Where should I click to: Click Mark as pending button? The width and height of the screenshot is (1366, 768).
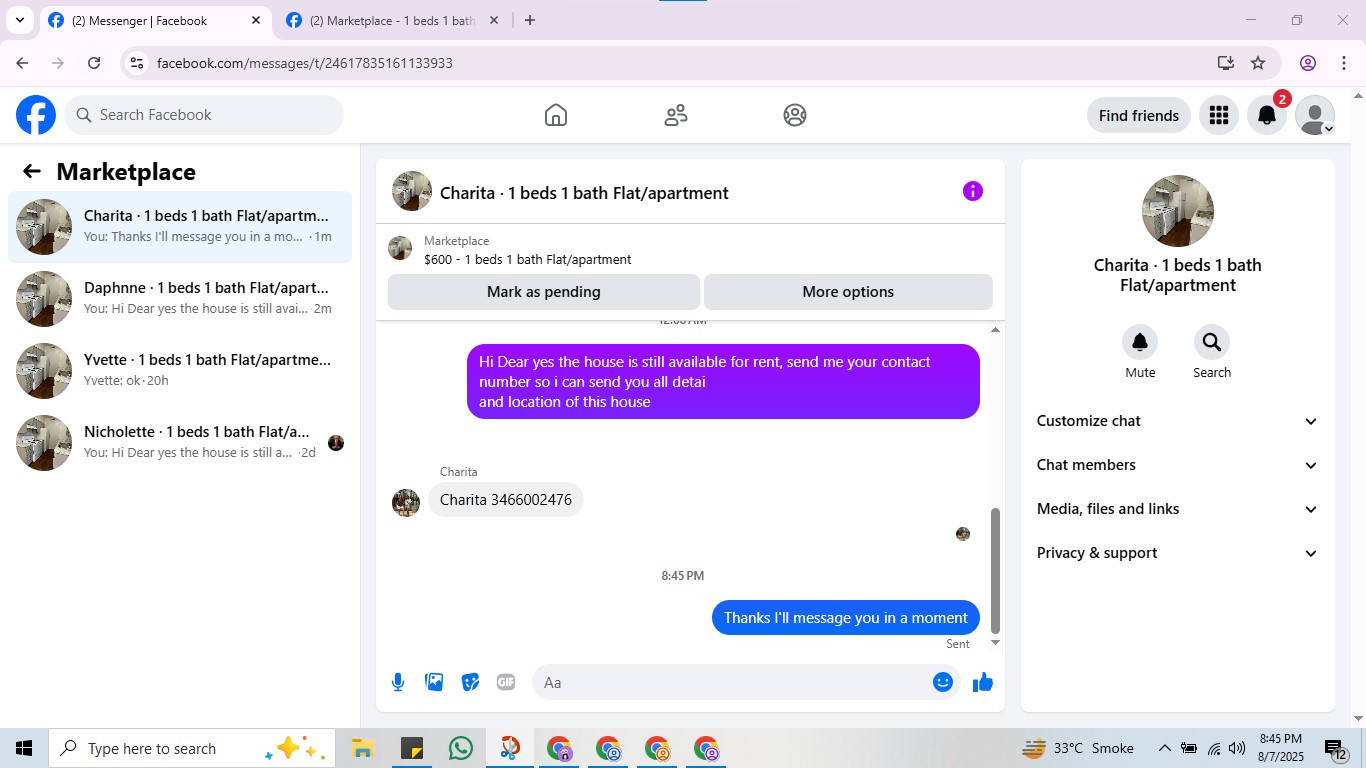pyautogui.click(x=544, y=292)
